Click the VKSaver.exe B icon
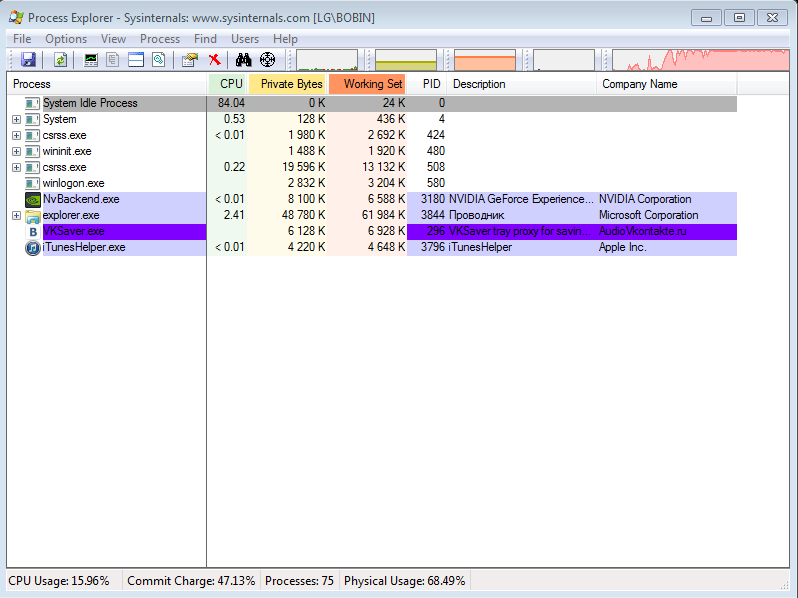This screenshot has height=598, width=798. (x=33, y=232)
